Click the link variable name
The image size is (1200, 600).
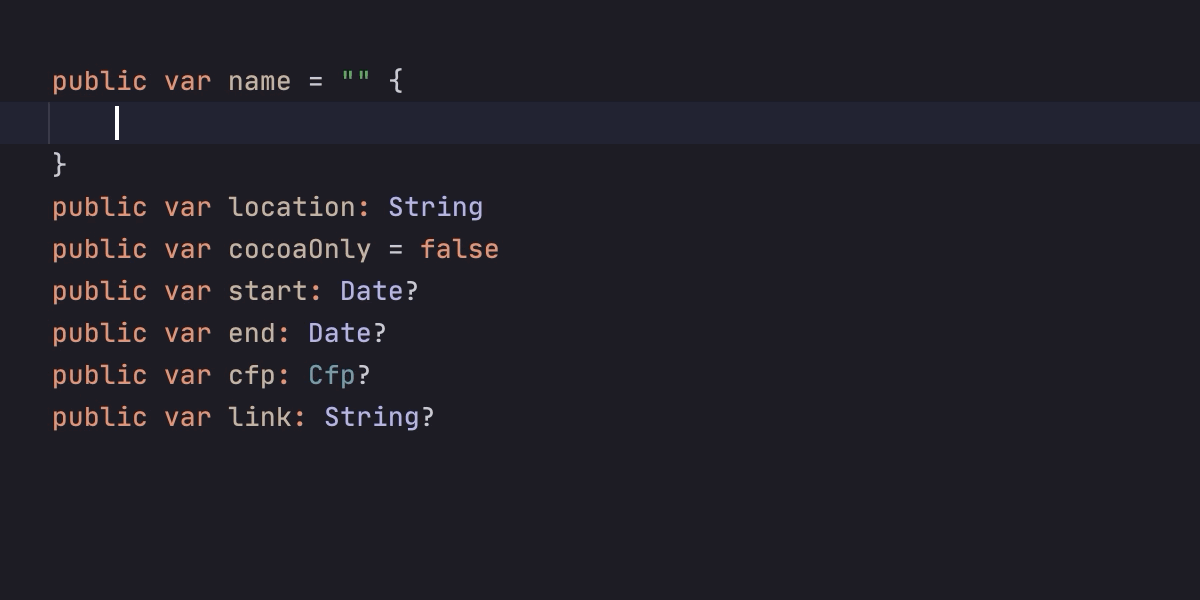click(260, 417)
